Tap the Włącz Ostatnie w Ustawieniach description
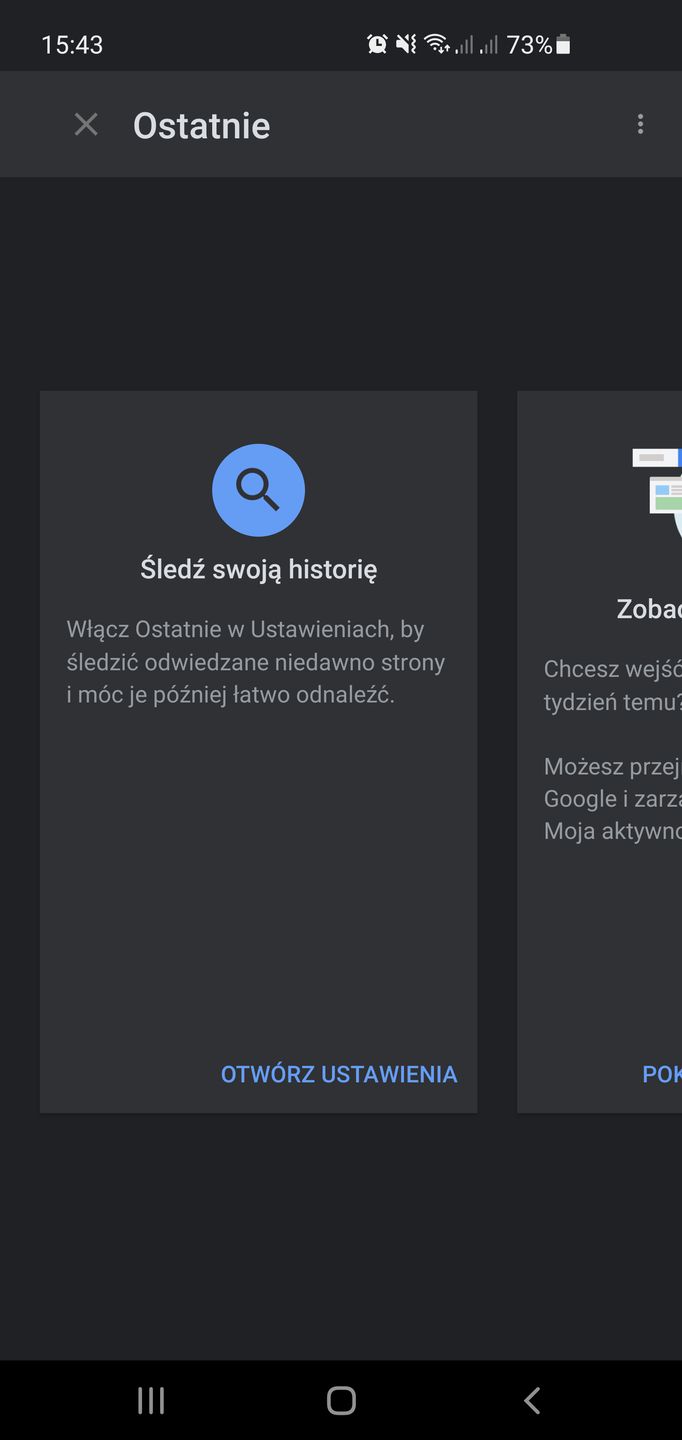The height and width of the screenshot is (1440, 682). click(256, 662)
